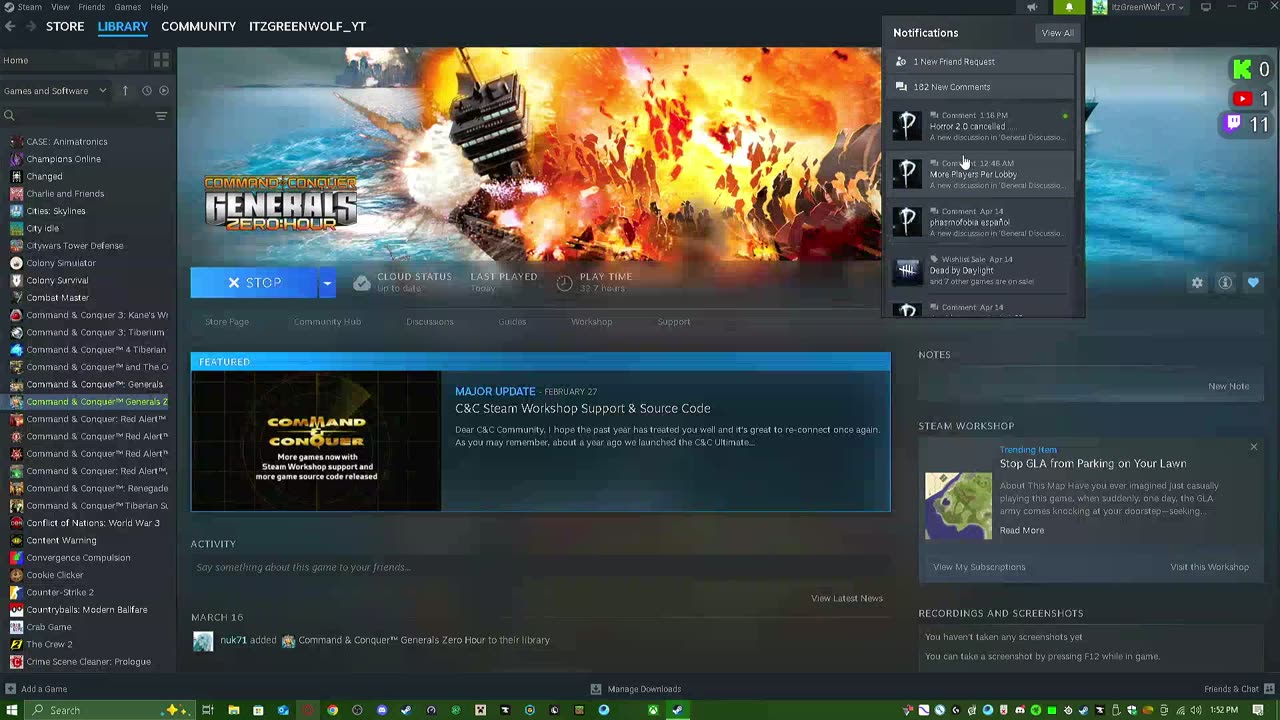Stop the running game
The height and width of the screenshot is (720, 1280).
click(254, 283)
